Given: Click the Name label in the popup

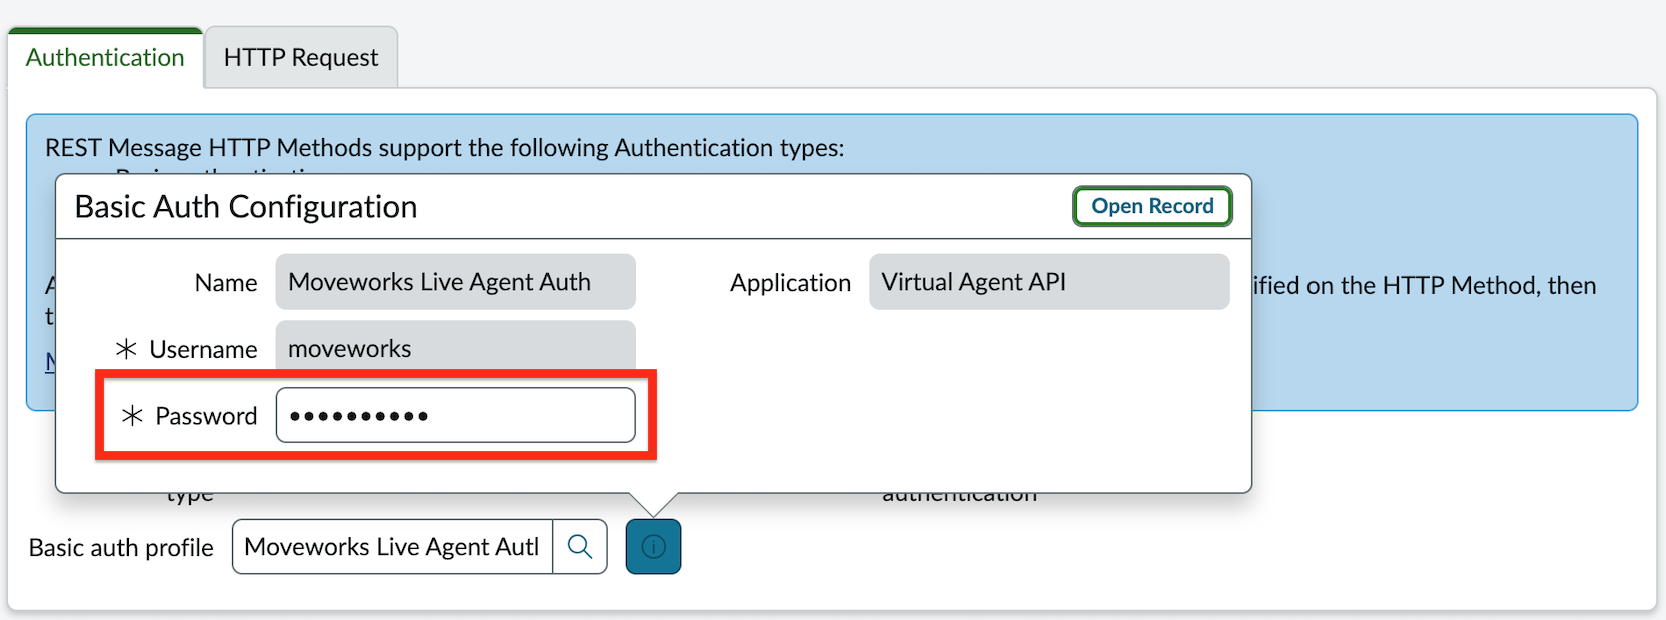Looking at the screenshot, I should (x=226, y=283).
